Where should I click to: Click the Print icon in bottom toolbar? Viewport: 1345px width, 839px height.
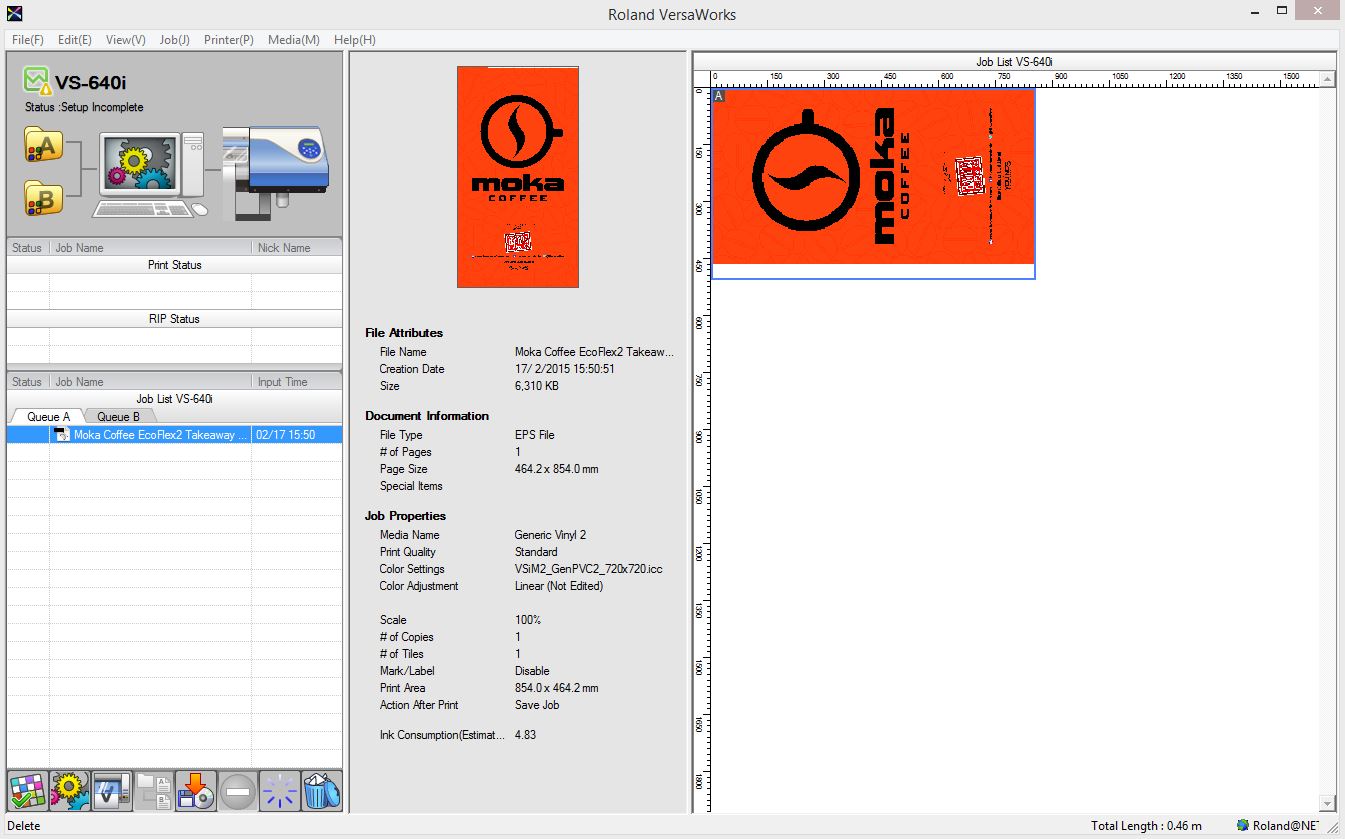(x=110, y=790)
